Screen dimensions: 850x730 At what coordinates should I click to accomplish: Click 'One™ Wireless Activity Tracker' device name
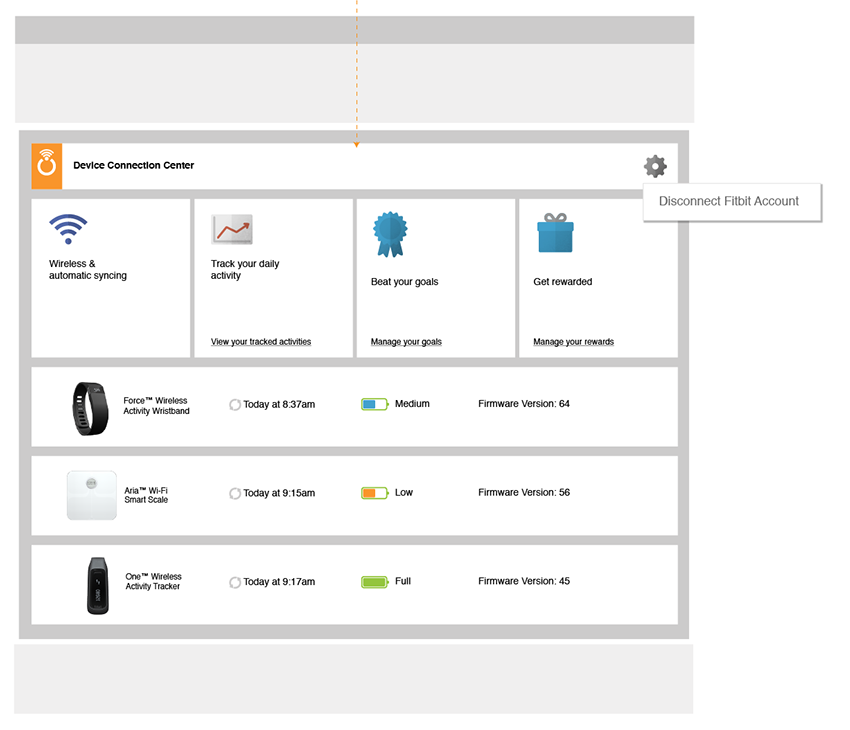pos(153,581)
